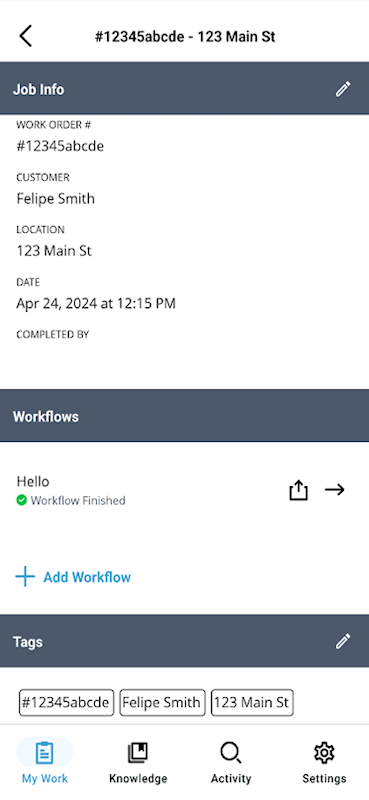The height and width of the screenshot is (800, 369).
Task: Open the My Work tab
Action: click(45, 763)
